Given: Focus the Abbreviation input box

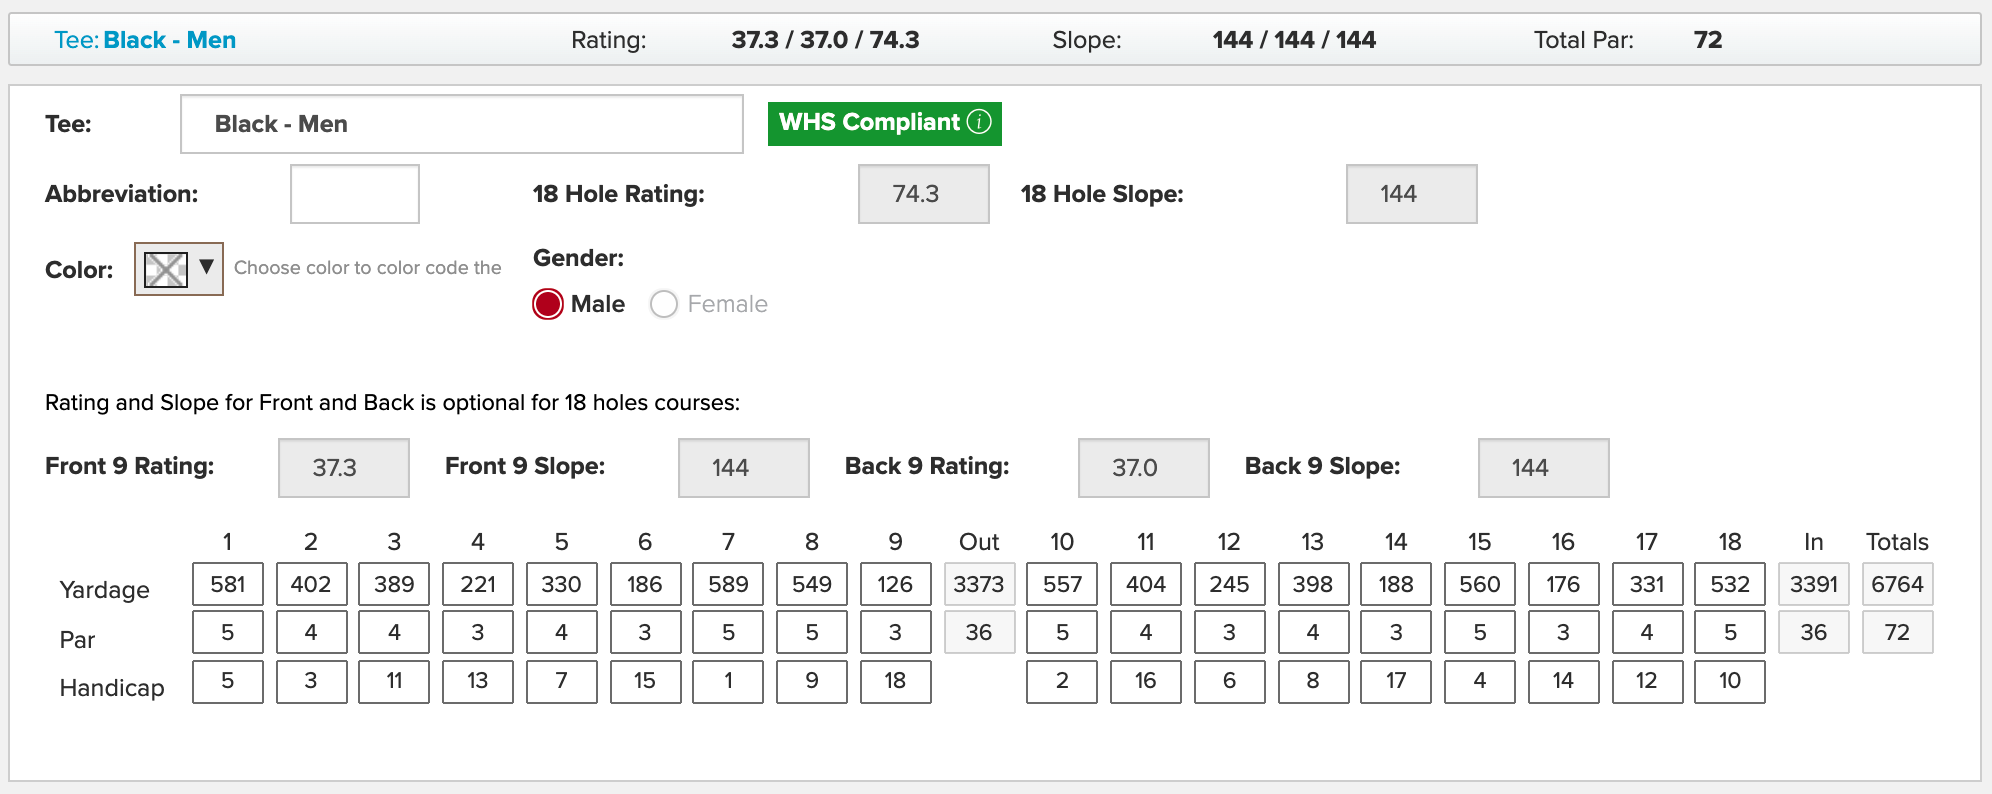Looking at the screenshot, I should pos(355,194).
